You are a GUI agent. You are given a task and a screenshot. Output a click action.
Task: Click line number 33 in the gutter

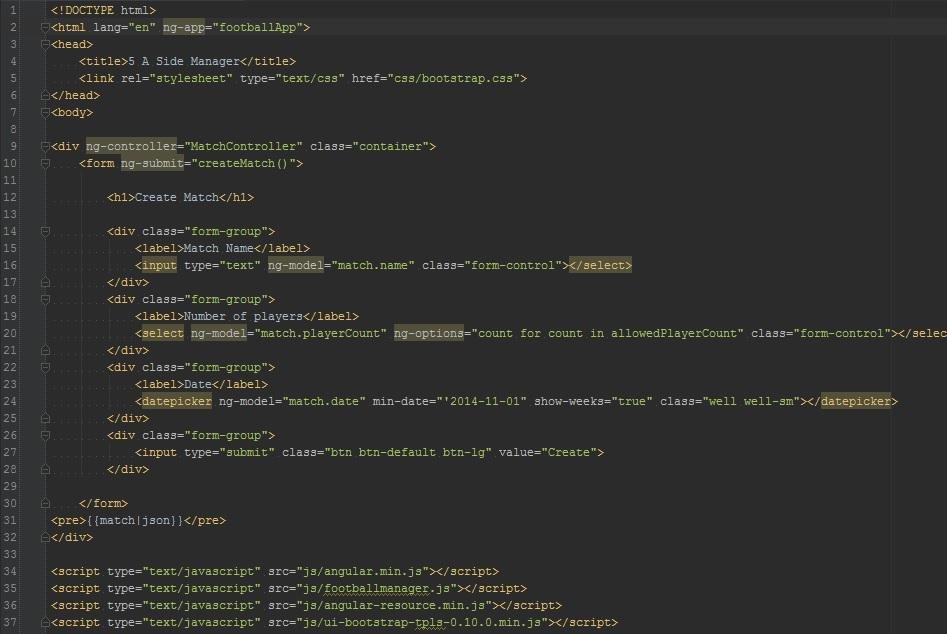coord(10,554)
